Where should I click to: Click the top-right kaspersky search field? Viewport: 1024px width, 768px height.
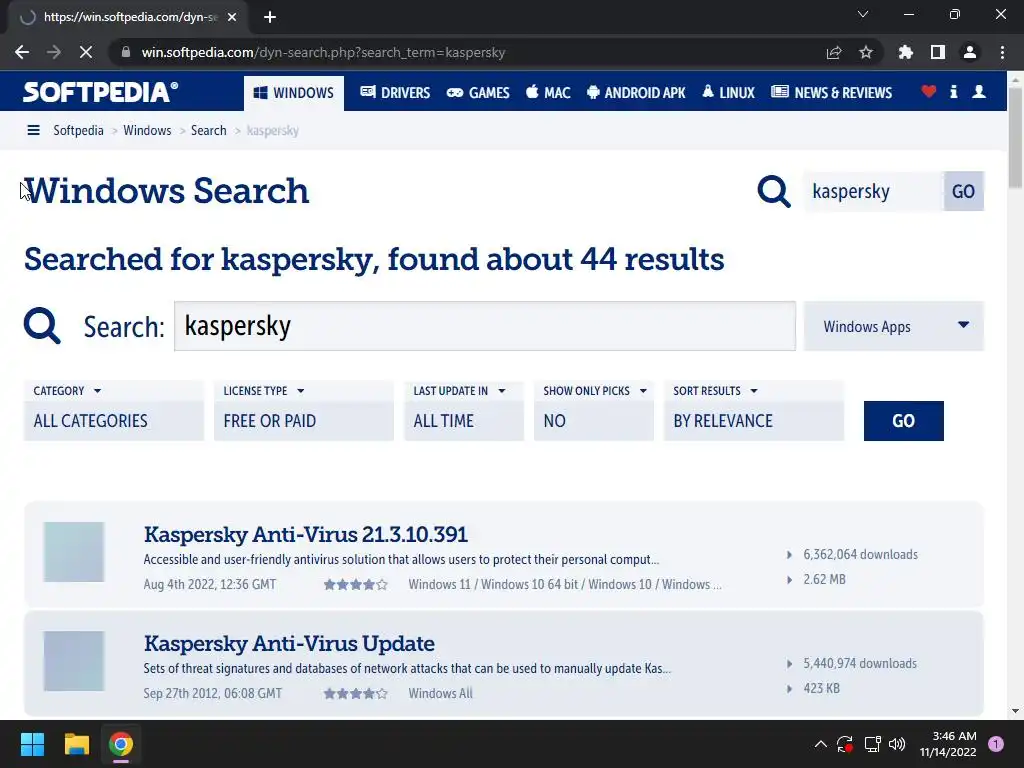pos(874,191)
